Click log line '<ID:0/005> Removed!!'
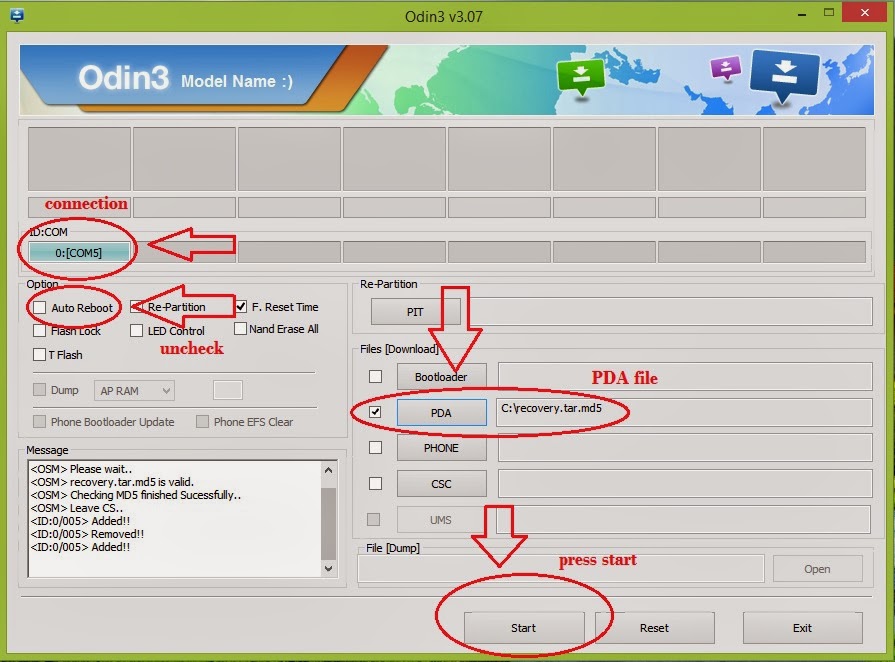 click(87, 534)
